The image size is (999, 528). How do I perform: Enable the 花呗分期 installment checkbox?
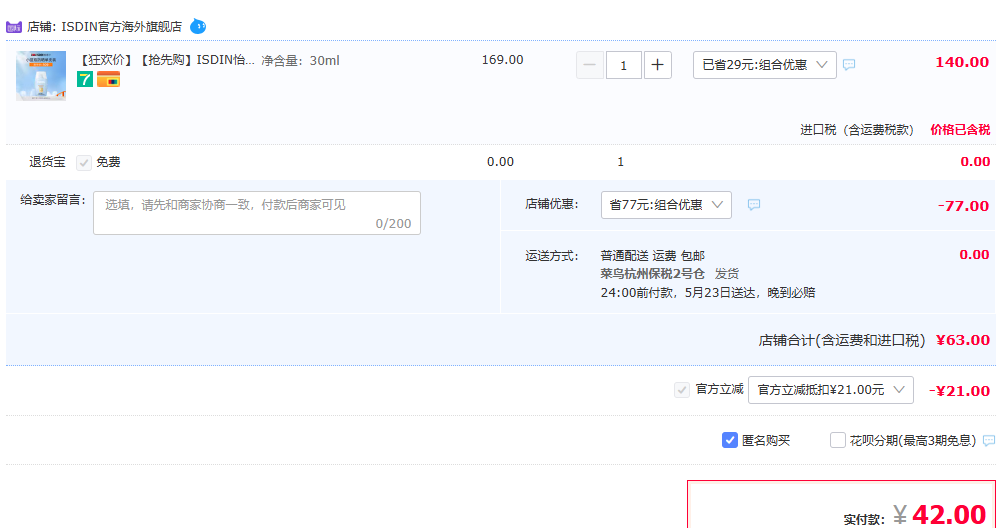pos(838,440)
